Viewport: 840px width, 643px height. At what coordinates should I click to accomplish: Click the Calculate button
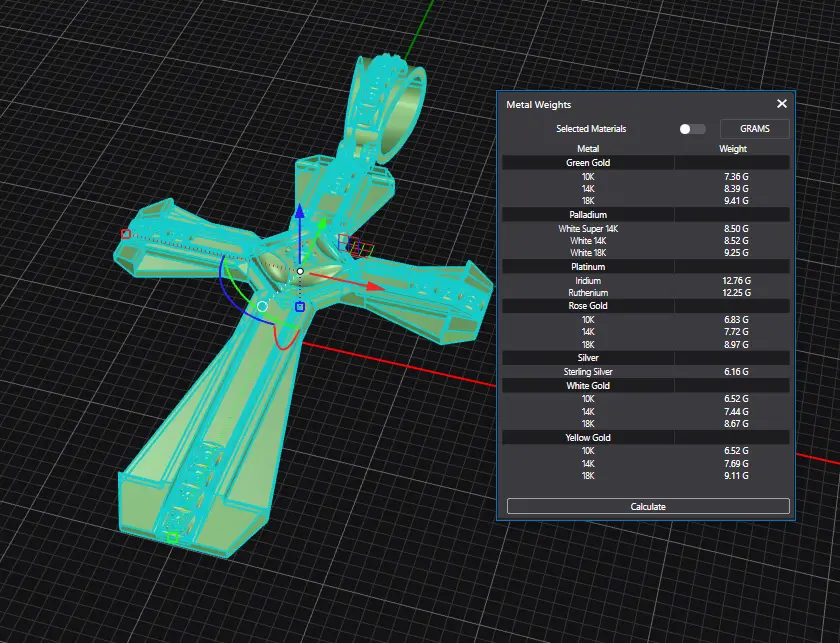point(648,506)
